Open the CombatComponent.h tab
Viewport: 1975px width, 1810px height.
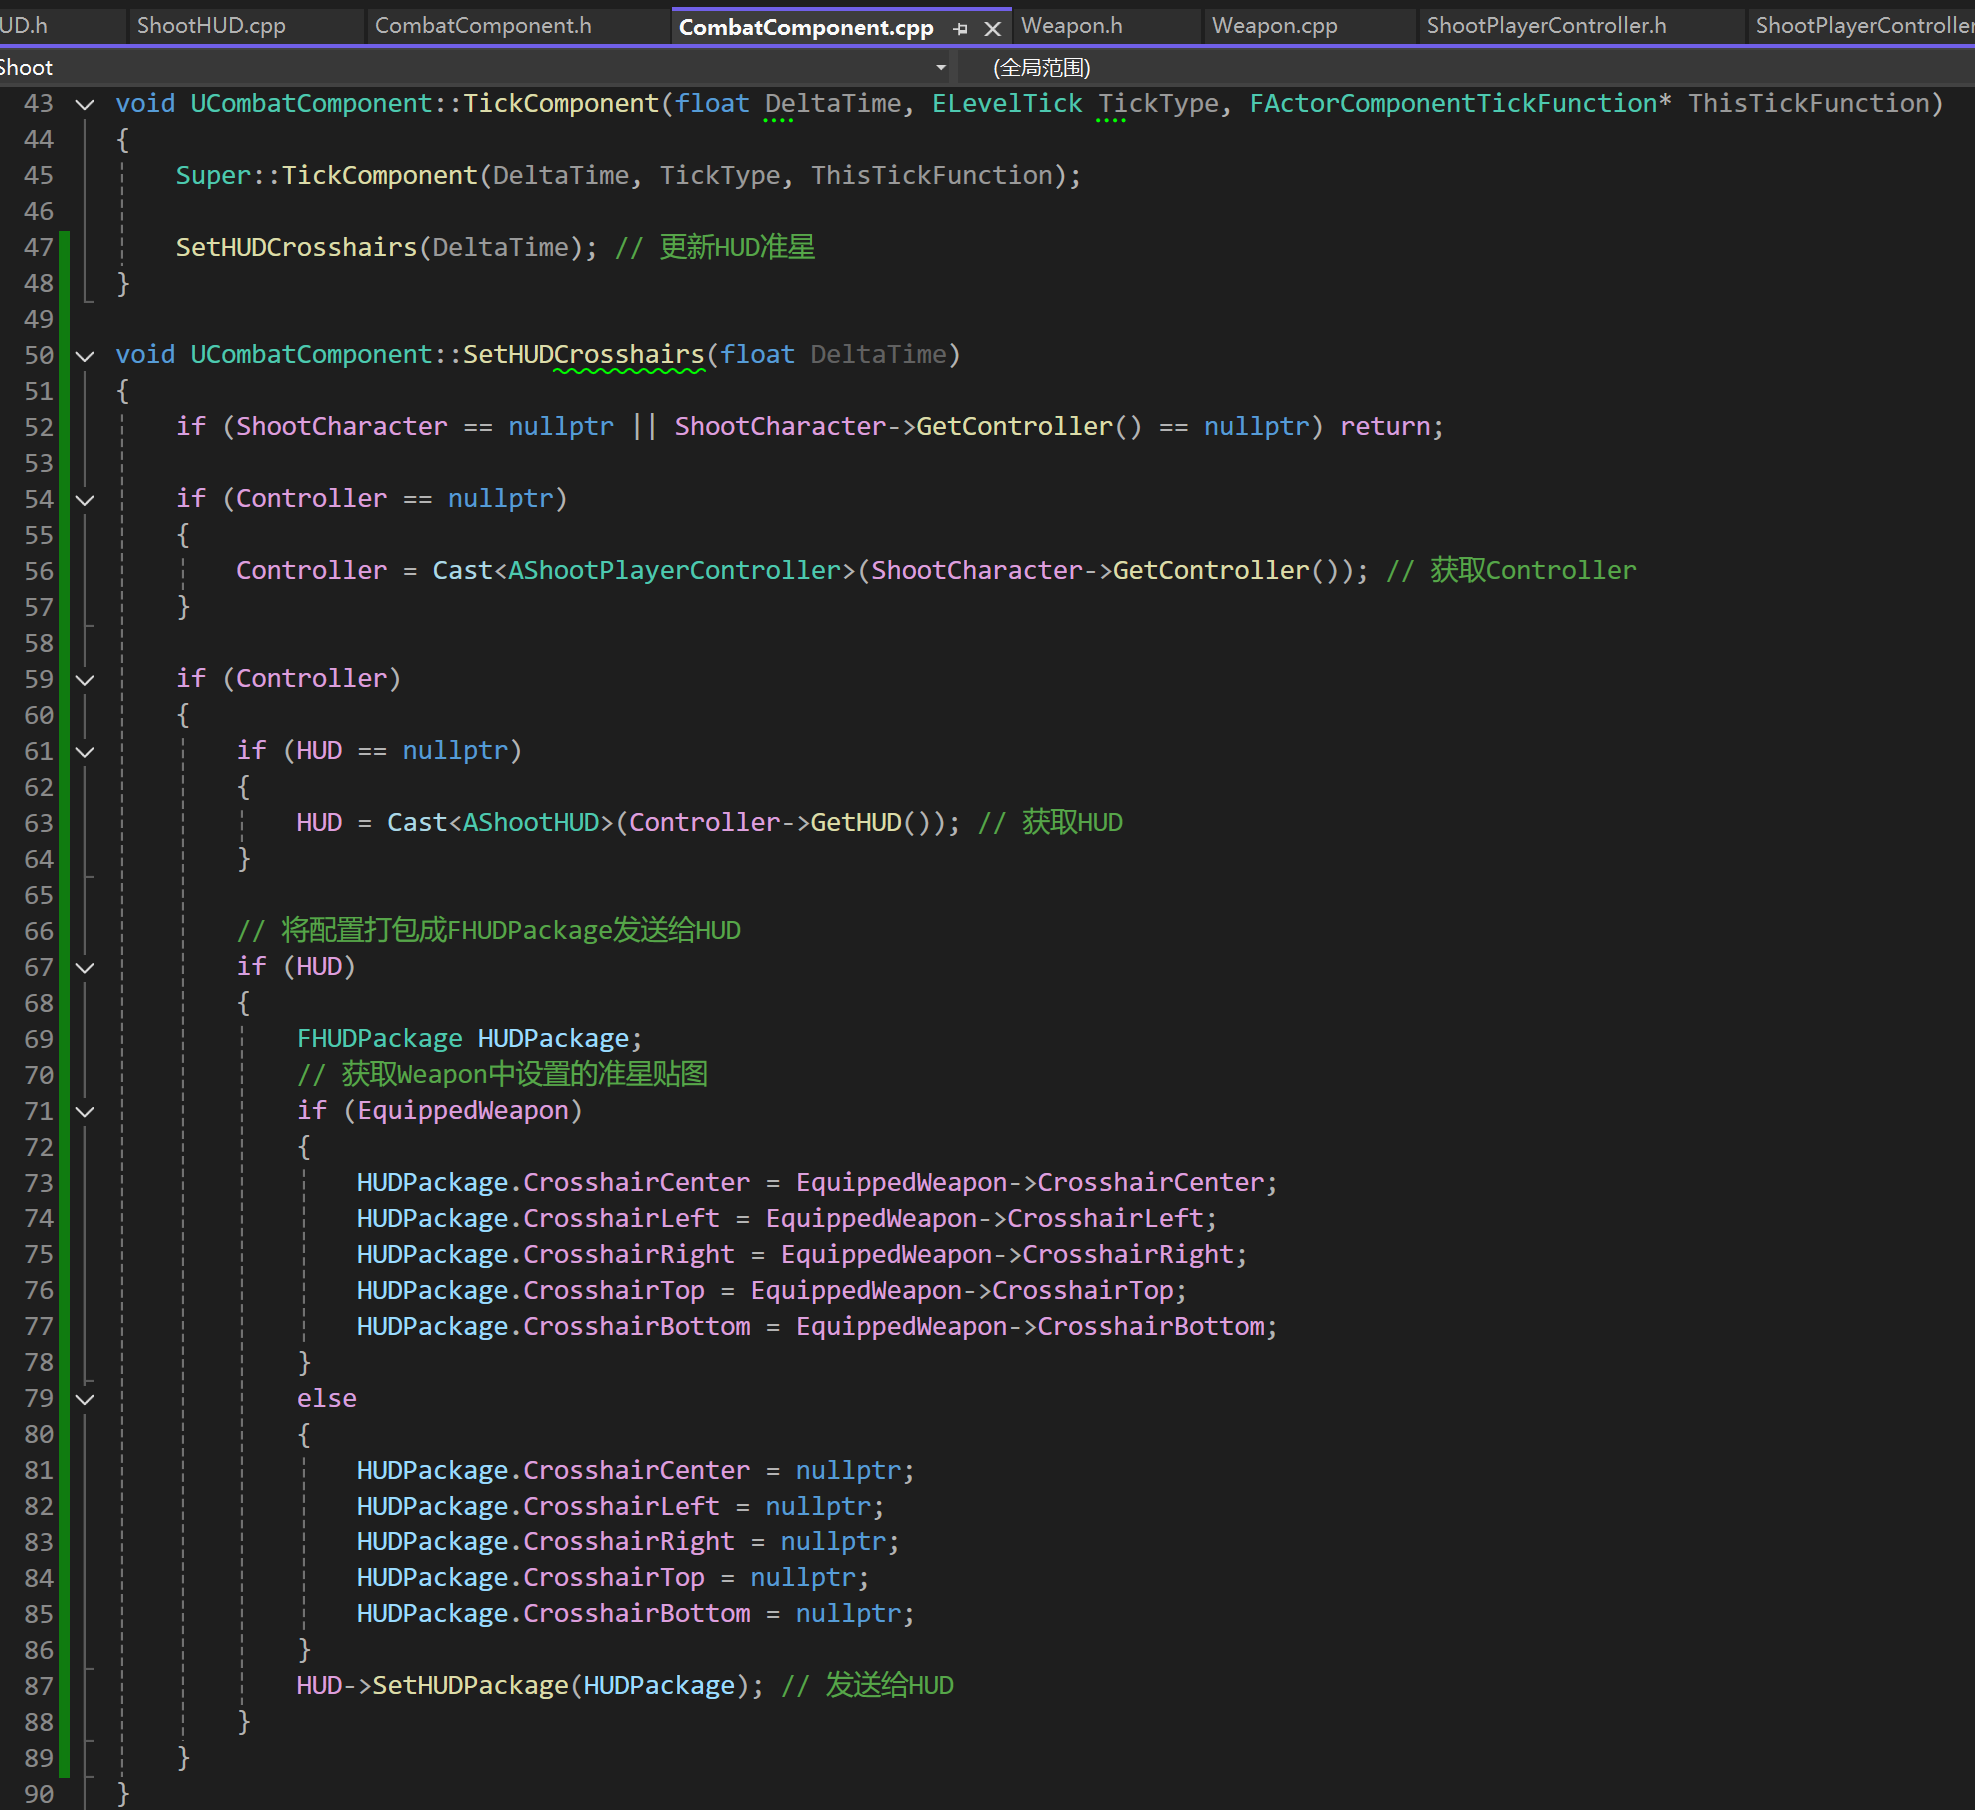click(x=483, y=26)
